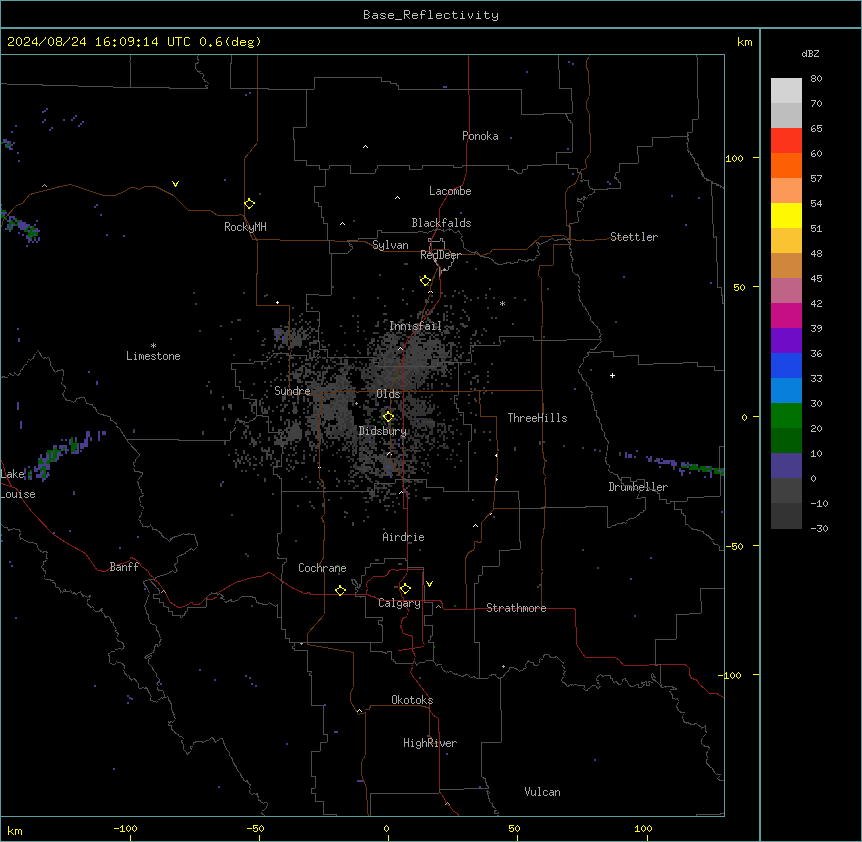Choose the indigo 0-10 dBZ legend swatch
The width and height of the screenshot is (862, 842).
(x=786, y=466)
